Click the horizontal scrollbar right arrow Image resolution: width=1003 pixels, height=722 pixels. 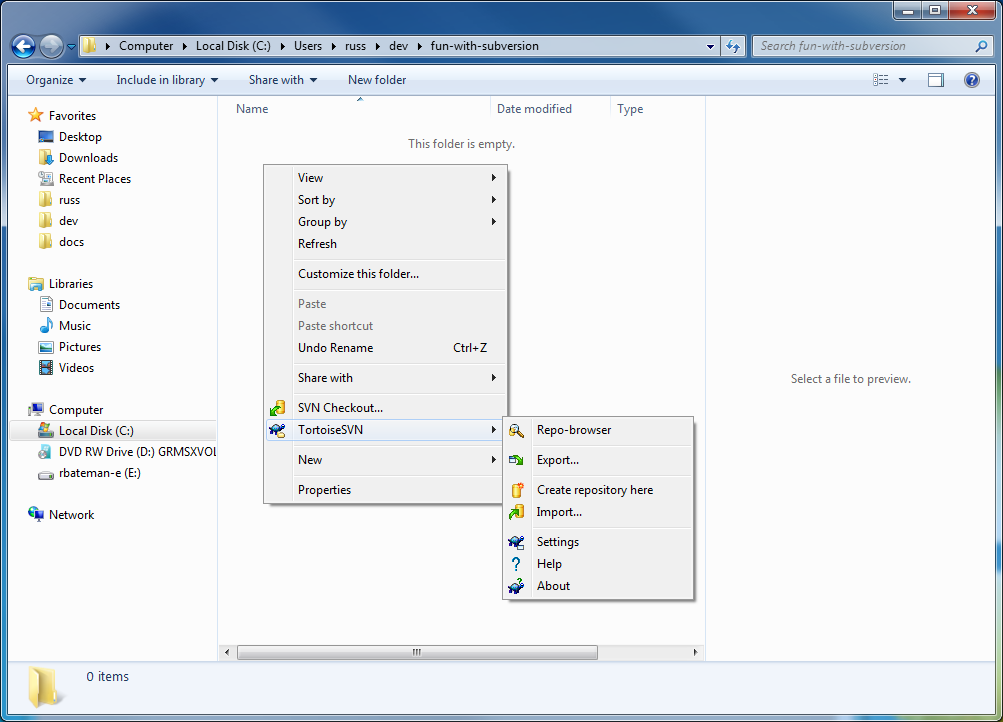point(695,652)
